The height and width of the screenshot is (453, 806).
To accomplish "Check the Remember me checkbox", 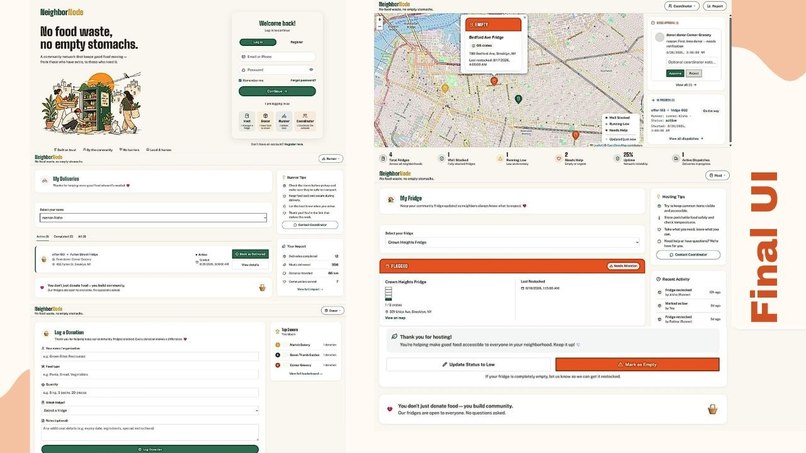I will click(240, 80).
